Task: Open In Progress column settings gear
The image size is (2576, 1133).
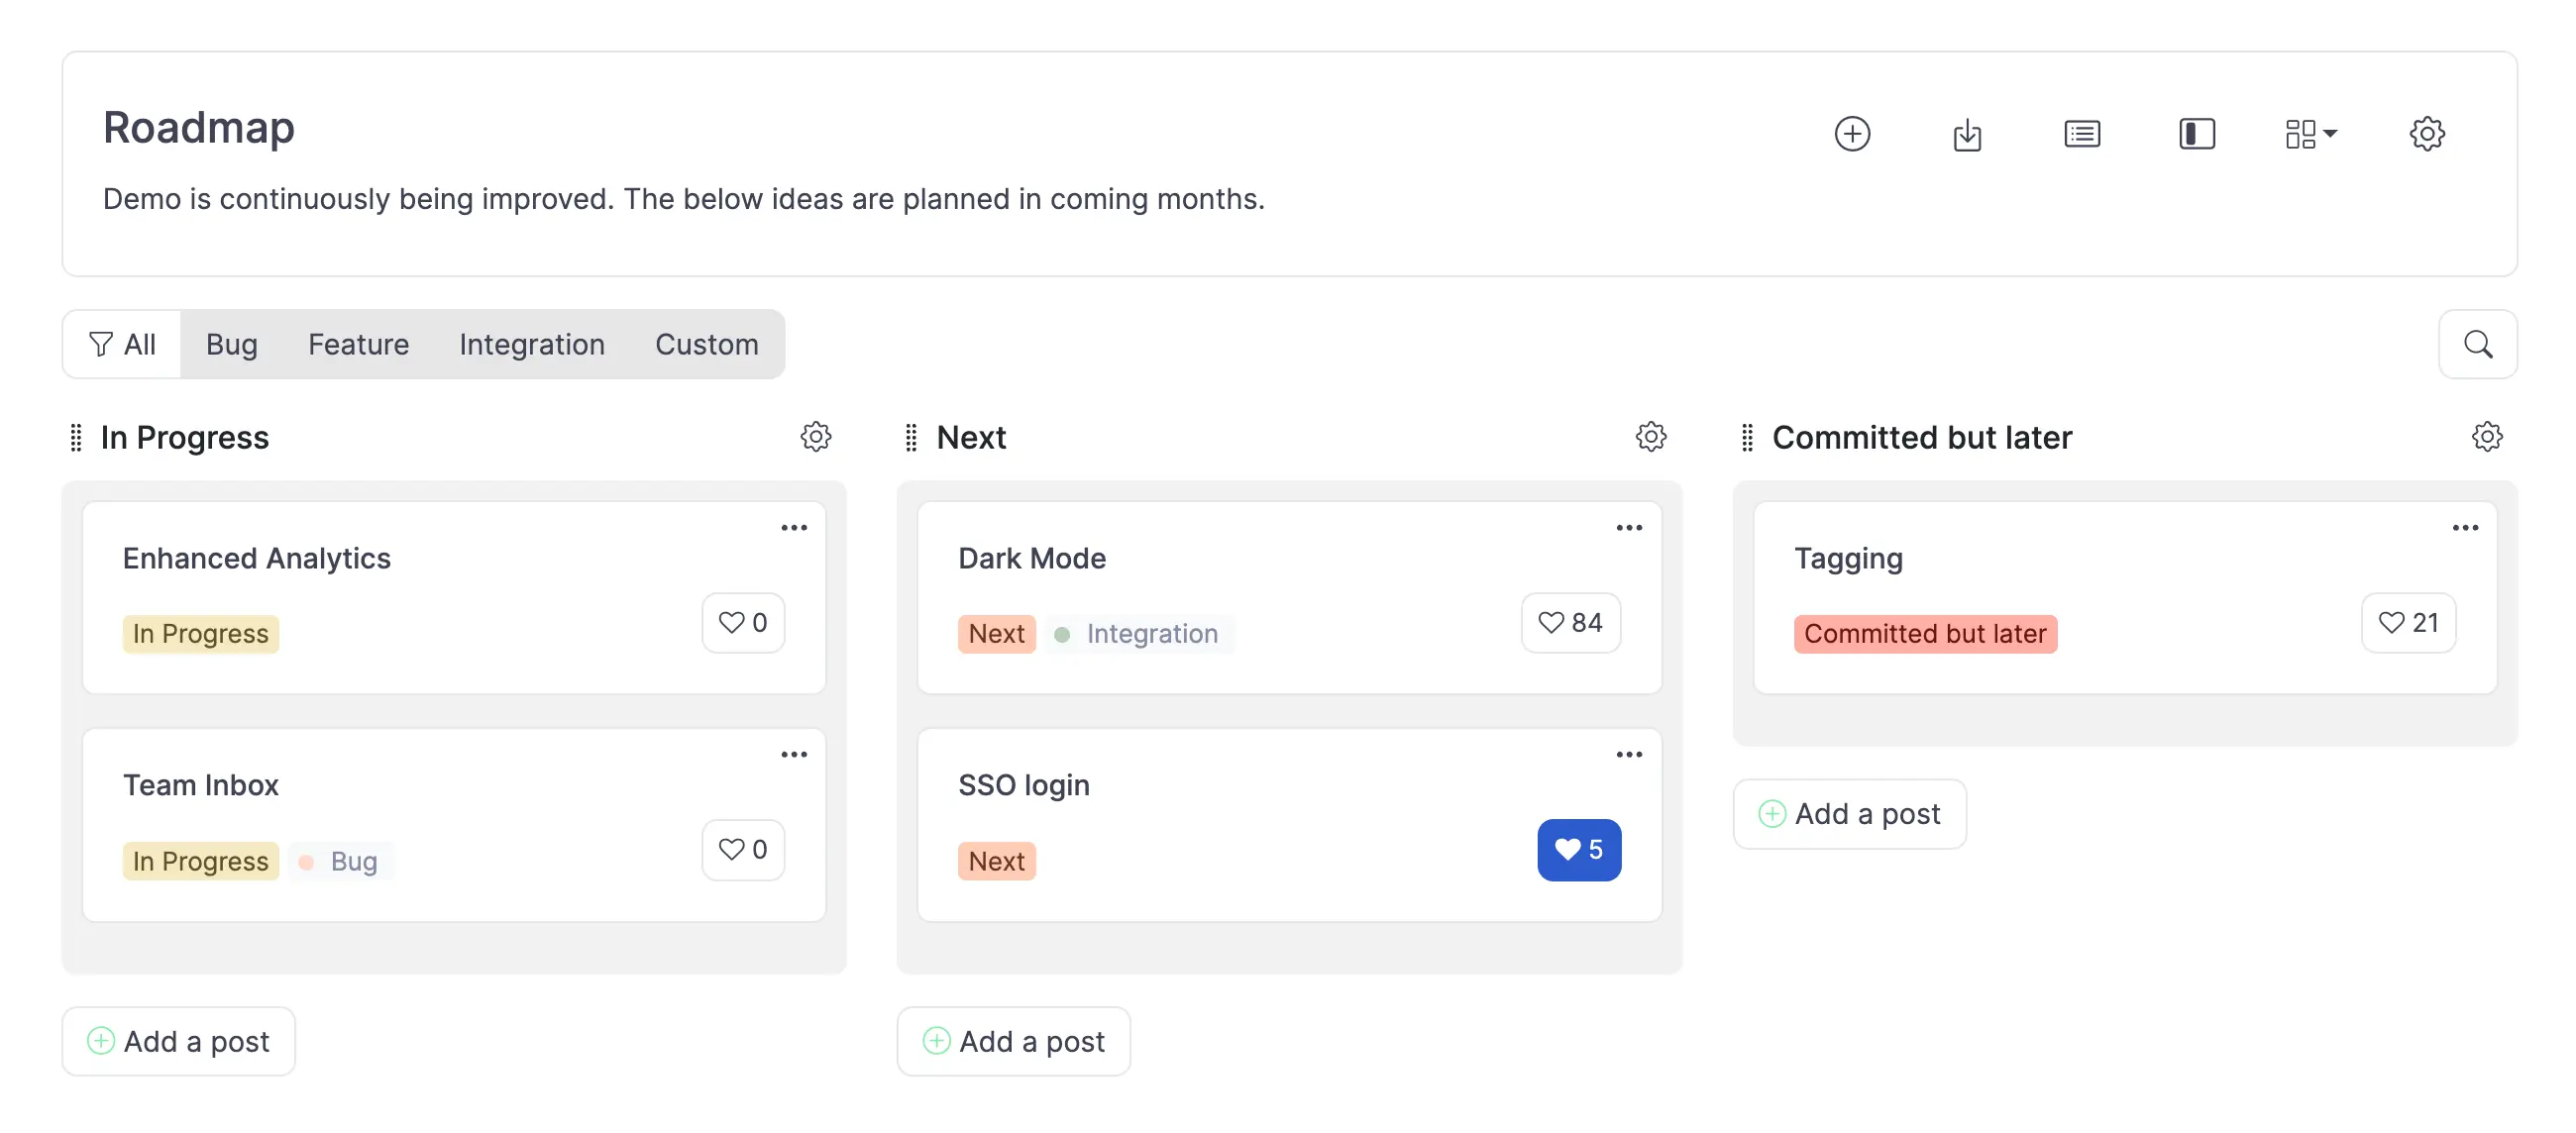Action: (816, 437)
